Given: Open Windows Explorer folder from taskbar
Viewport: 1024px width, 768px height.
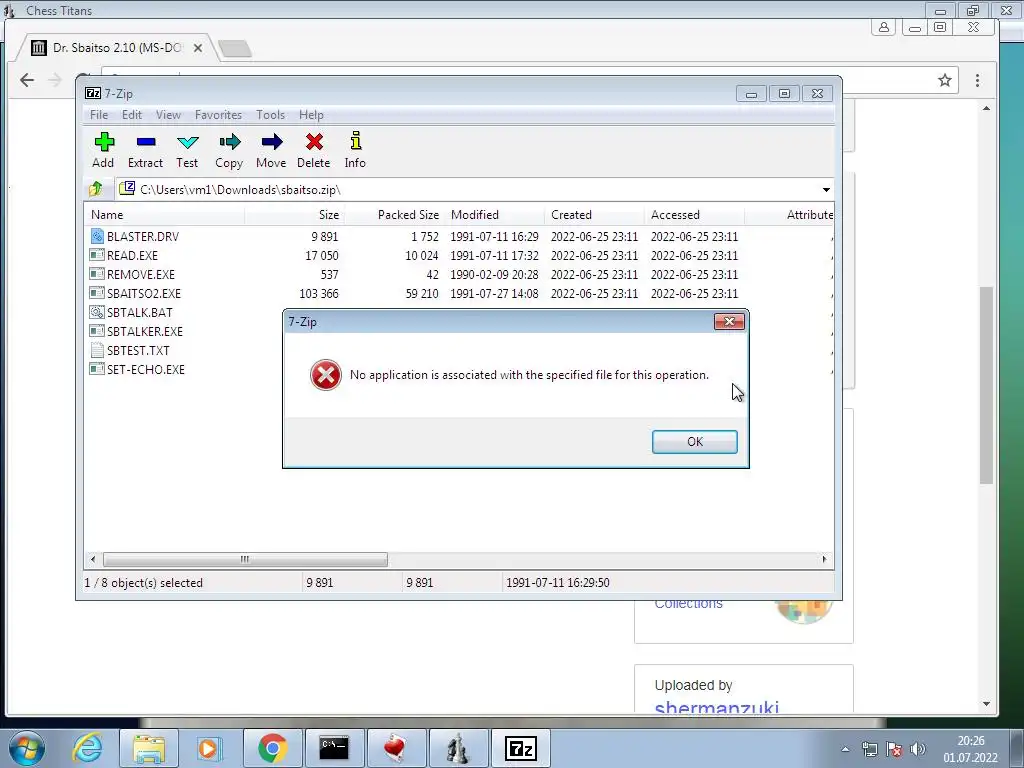Looking at the screenshot, I should pos(149,748).
